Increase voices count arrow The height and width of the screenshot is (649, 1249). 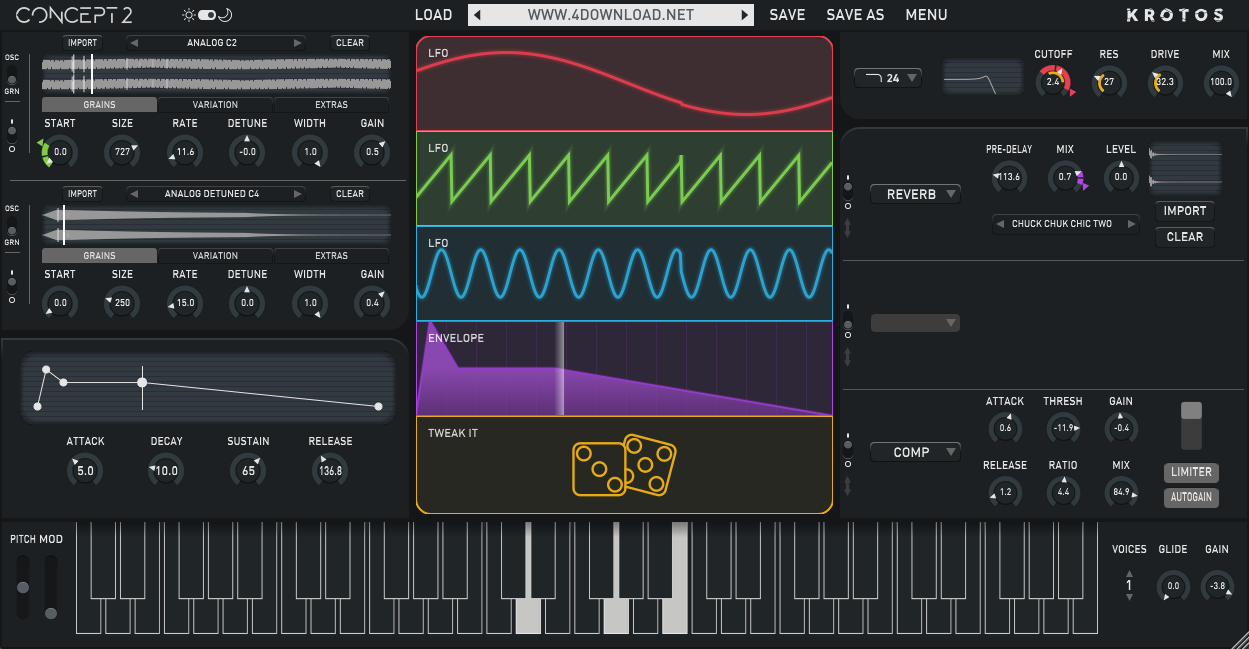point(1130,572)
